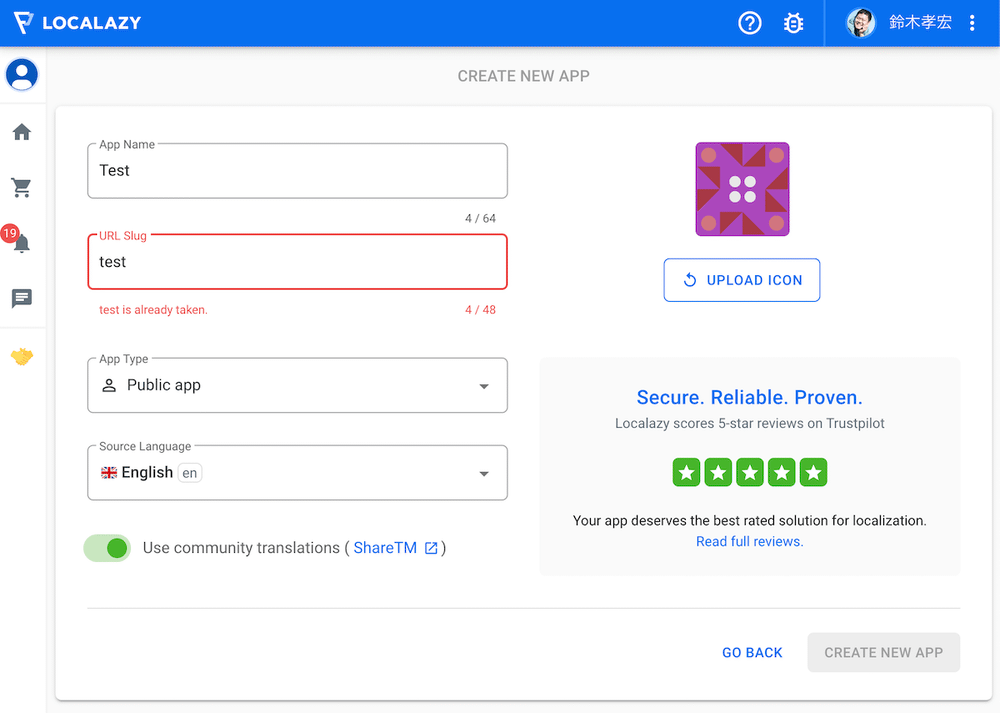
Task: Click the purple app icon thumbnail
Action: click(742, 189)
